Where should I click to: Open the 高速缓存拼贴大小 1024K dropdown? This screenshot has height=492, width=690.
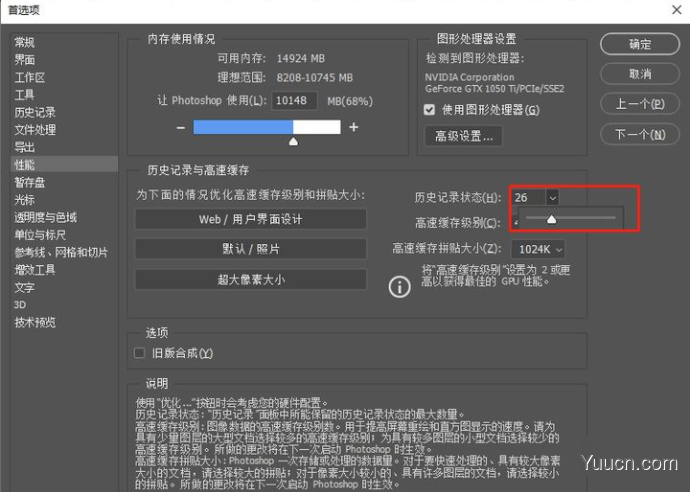538,250
